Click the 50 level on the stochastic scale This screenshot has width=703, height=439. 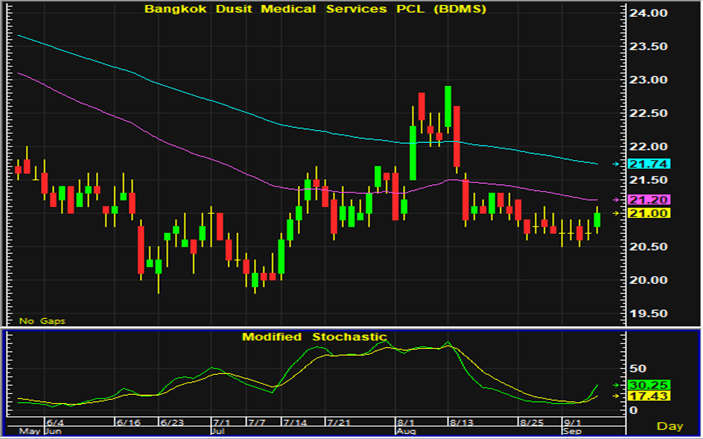click(x=630, y=368)
